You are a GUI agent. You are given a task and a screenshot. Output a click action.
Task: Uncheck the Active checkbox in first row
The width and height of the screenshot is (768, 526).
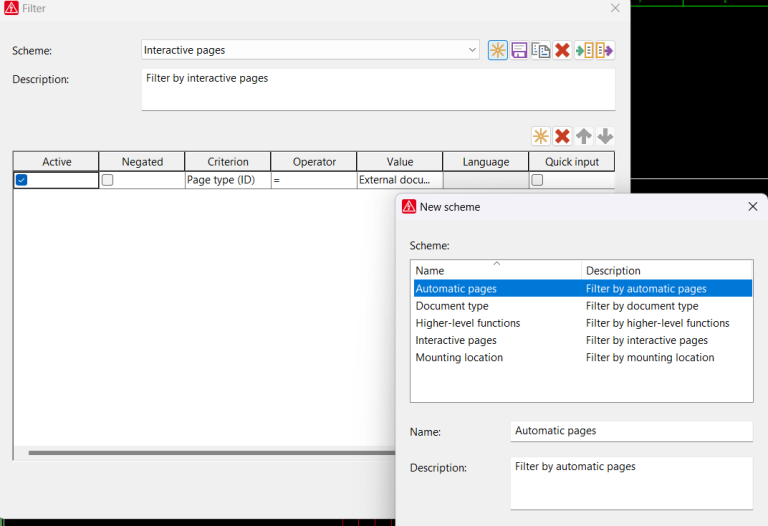click(22, 180)
